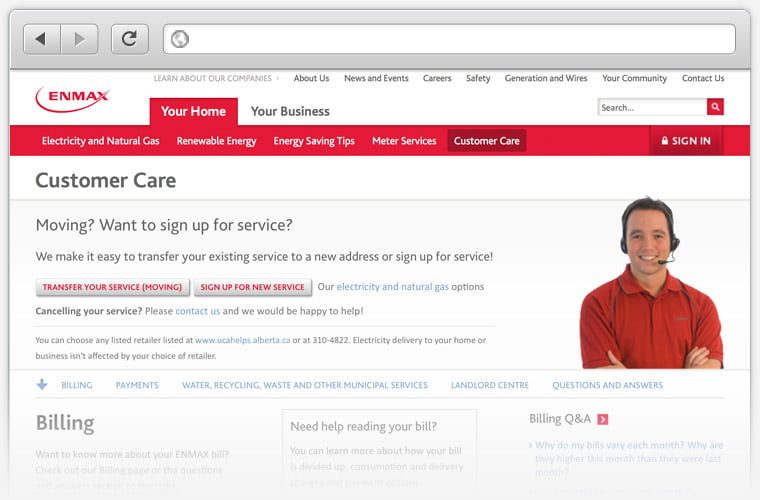Screen dimensions: 760x500
Task: Jump to Payments section anchor
Action: (x=137, y=385)
